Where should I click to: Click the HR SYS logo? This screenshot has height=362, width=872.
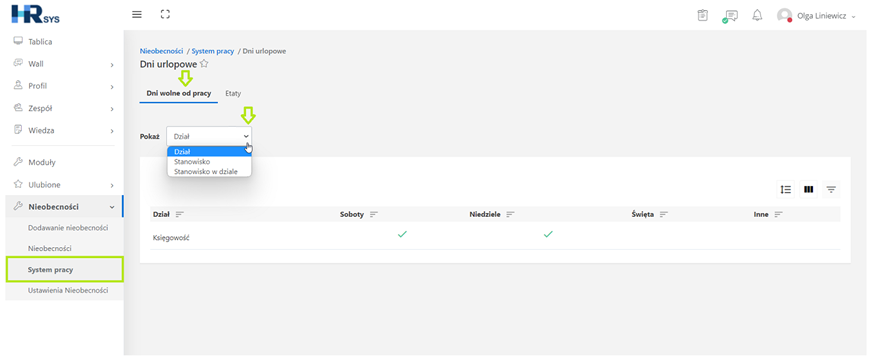[x=35, y=14]
